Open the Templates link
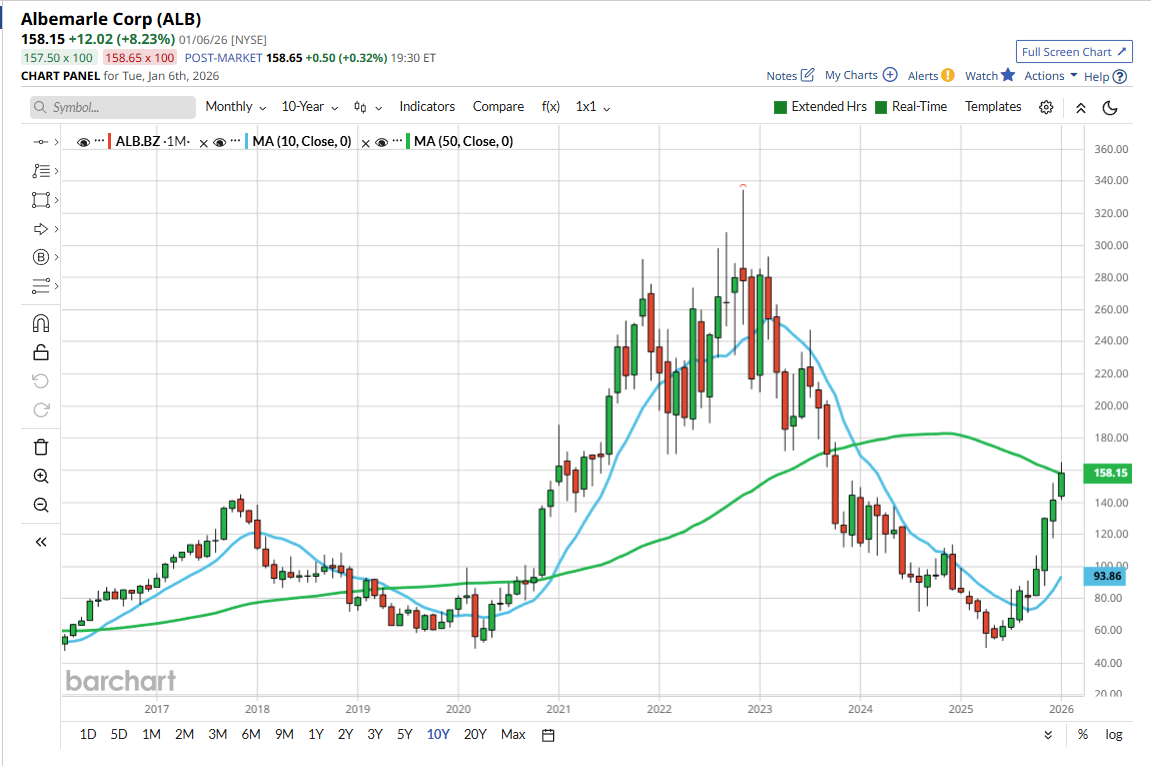Viewport: 1151px width, 766px height. click(x=993, y=107)
